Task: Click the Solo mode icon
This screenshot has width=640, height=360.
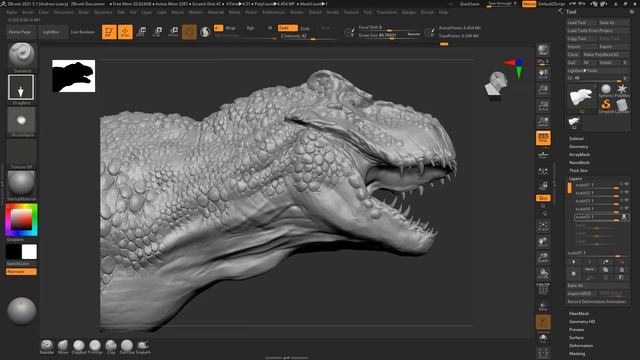Action: point(543,338)
